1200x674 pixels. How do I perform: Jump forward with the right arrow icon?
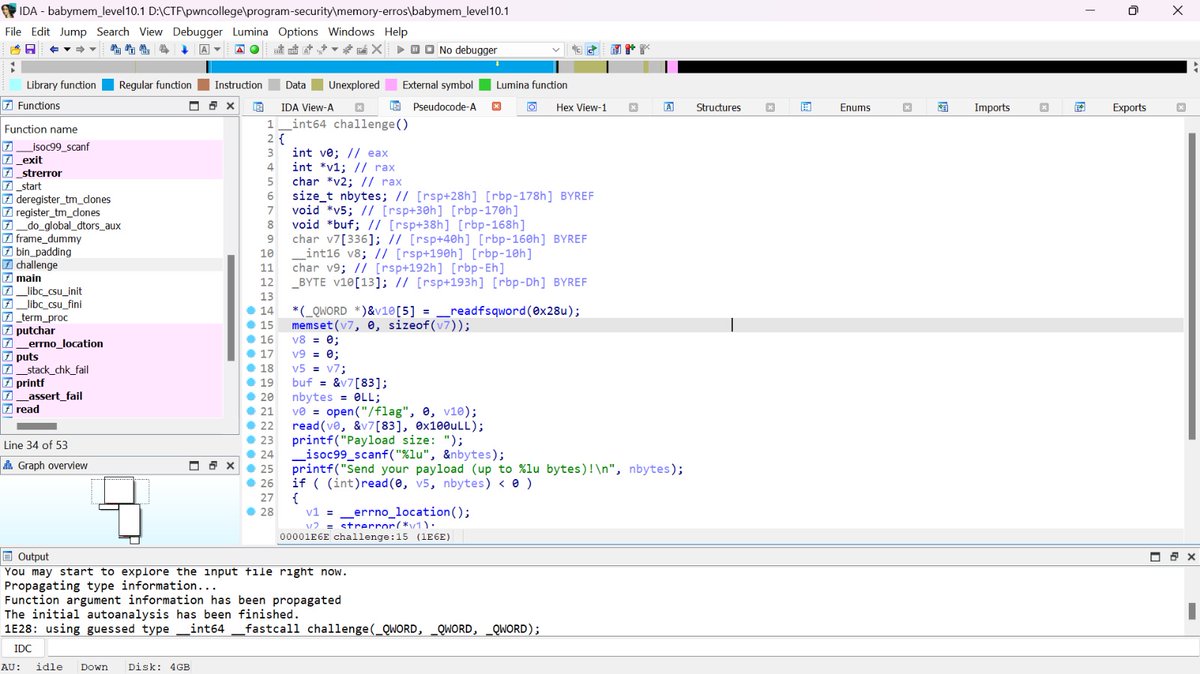tap(81, 49)
